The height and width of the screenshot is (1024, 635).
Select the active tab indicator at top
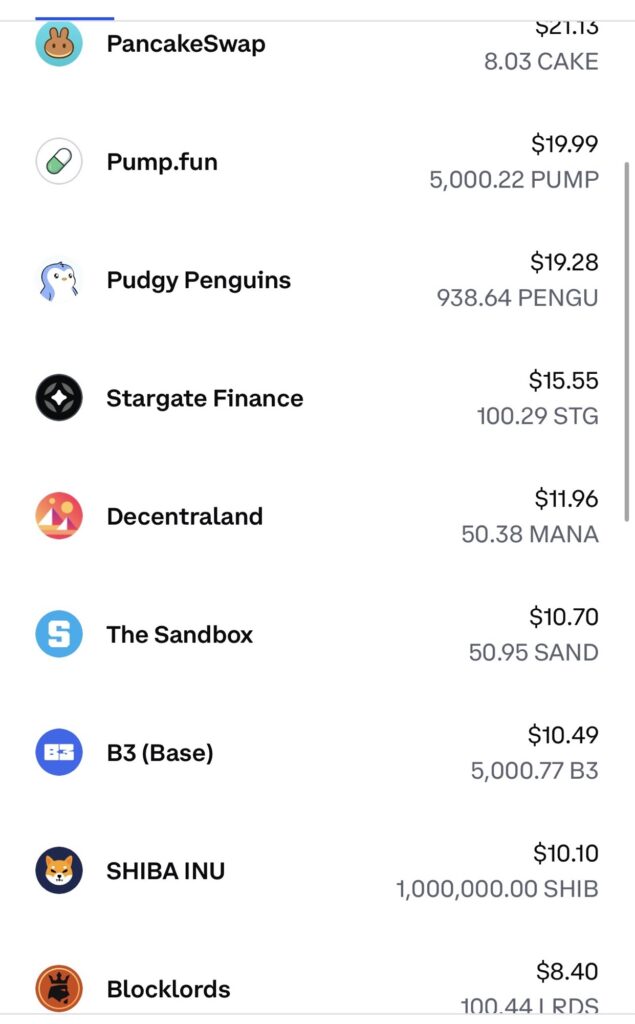(75, 18)
